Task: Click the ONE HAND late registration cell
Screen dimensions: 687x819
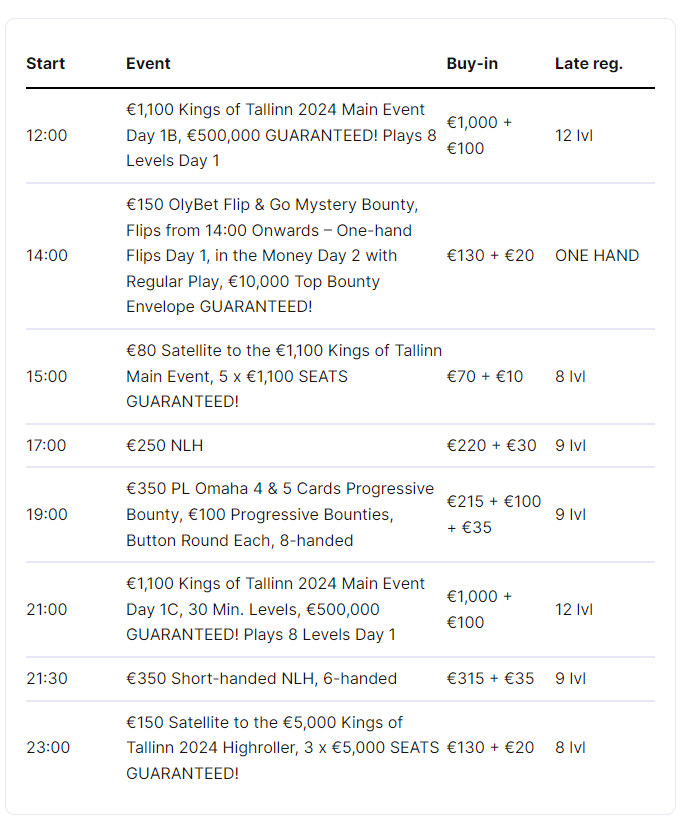Action: pyautogui.click(x=596, y=255)
